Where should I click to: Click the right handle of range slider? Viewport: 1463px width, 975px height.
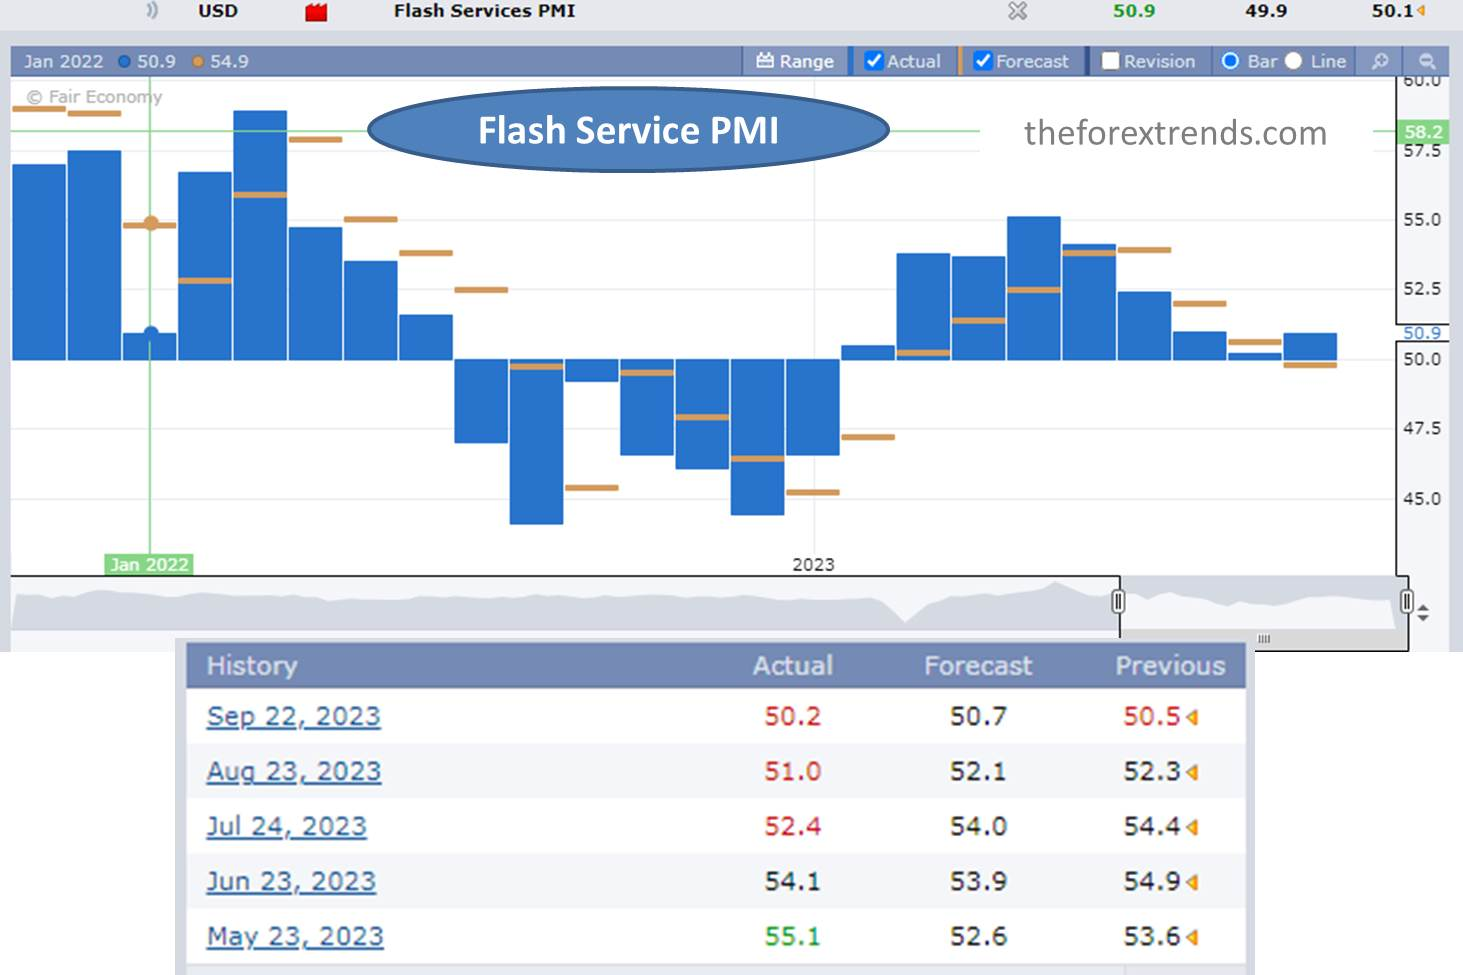pos(1407,601)
